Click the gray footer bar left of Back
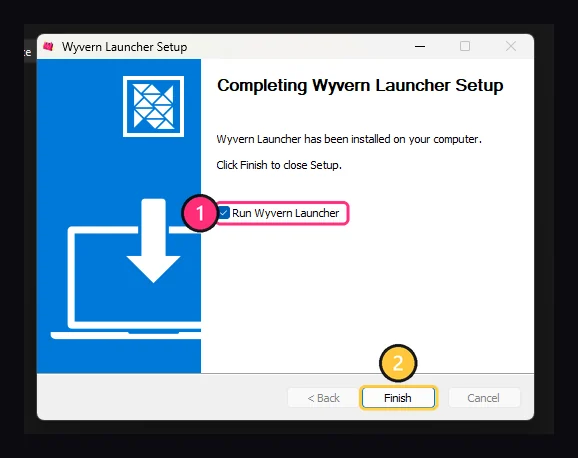The image size is (578, 458). click(162, 397)
